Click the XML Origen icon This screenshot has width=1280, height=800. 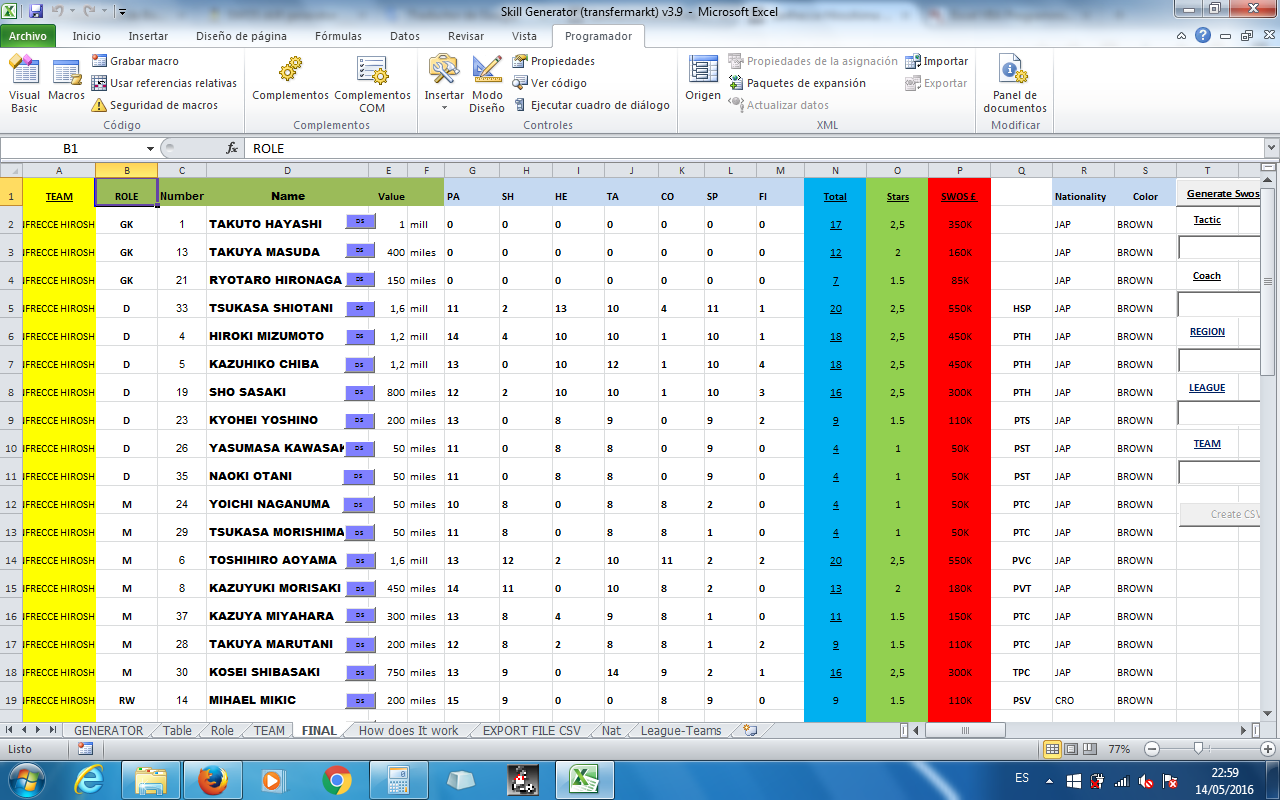point(703,80)
